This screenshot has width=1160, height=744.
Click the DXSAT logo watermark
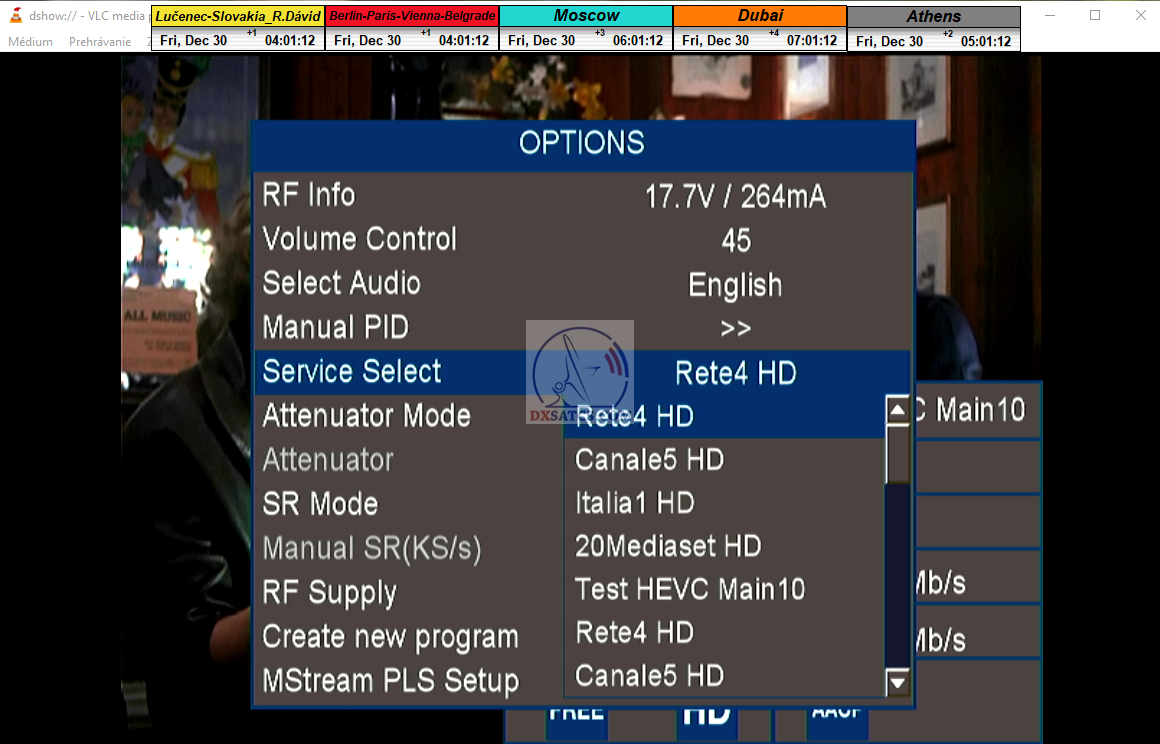tap(580, 371)
